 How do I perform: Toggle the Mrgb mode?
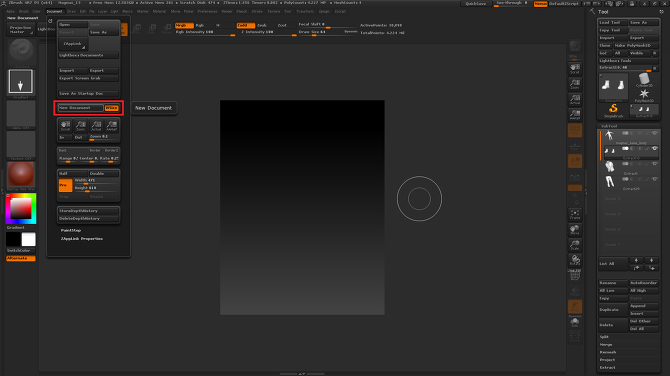pos(184,26)
